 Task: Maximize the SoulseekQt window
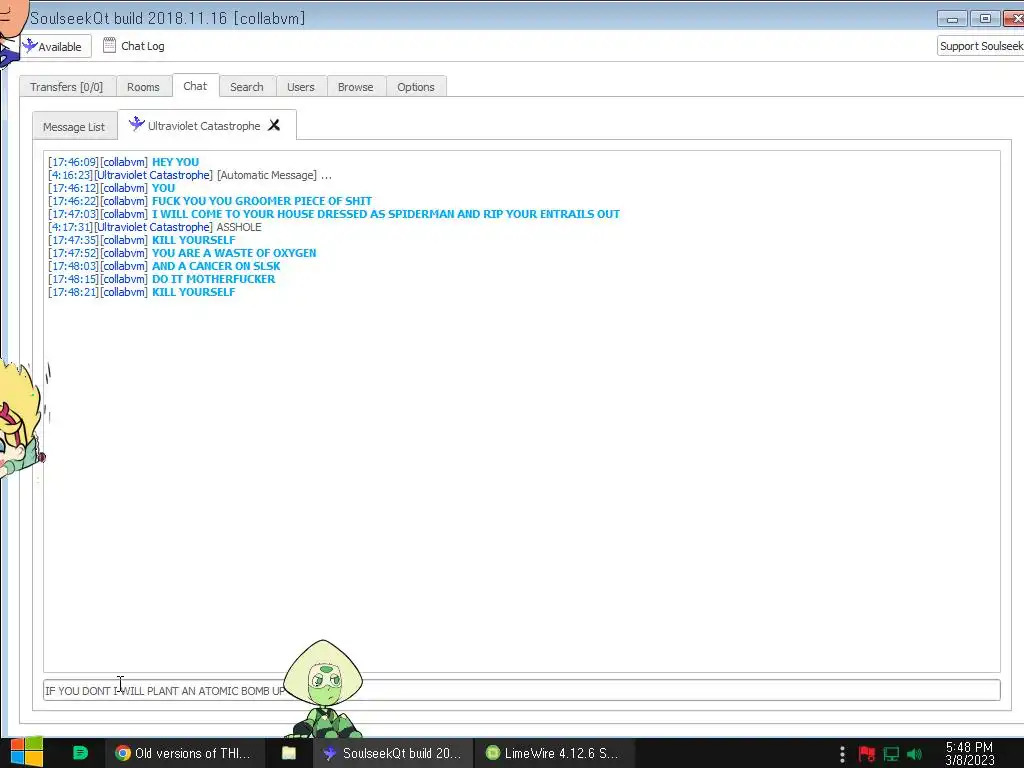click(x=985, y=19)
